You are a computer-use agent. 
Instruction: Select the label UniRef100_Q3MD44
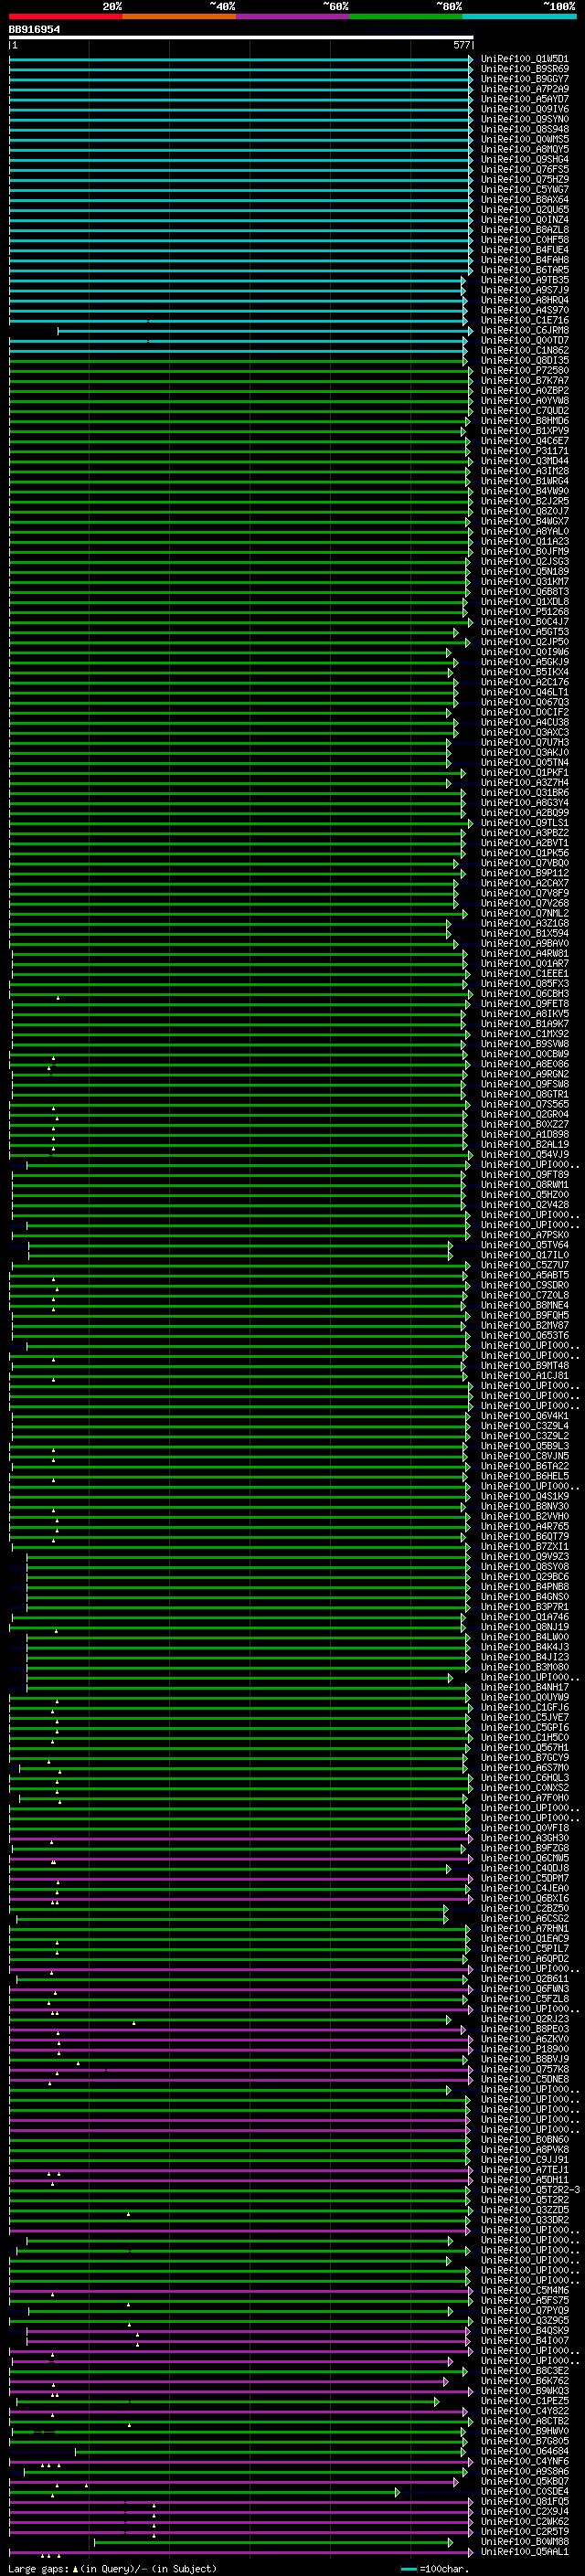(x=525, y=461)
